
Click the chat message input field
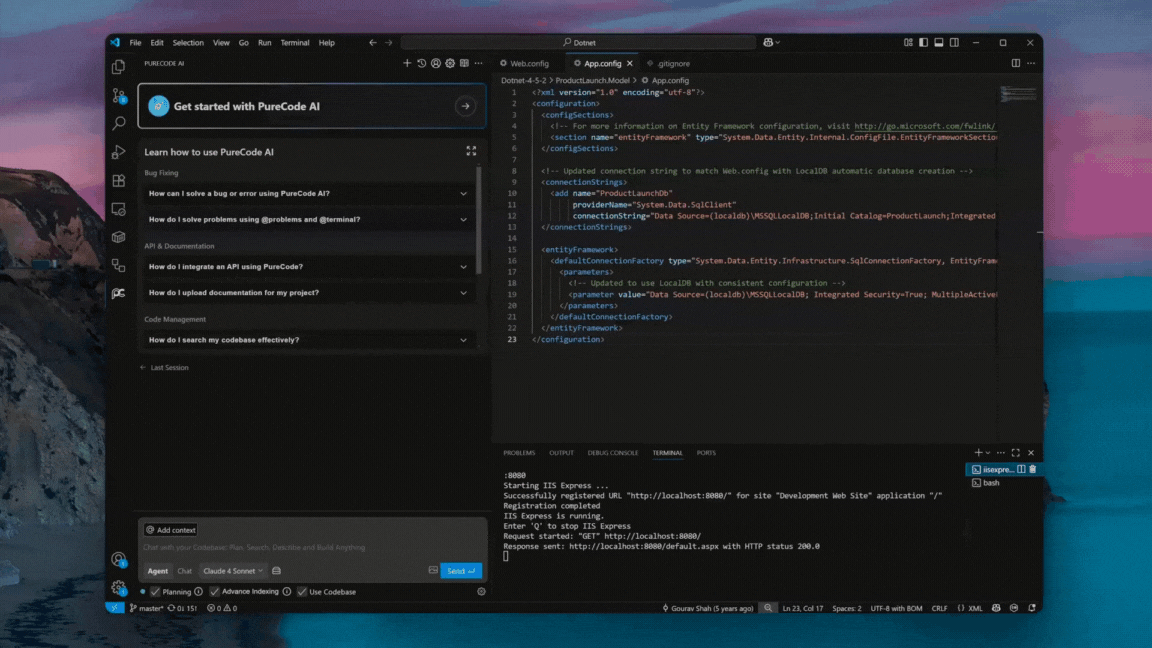click(312, 547)
